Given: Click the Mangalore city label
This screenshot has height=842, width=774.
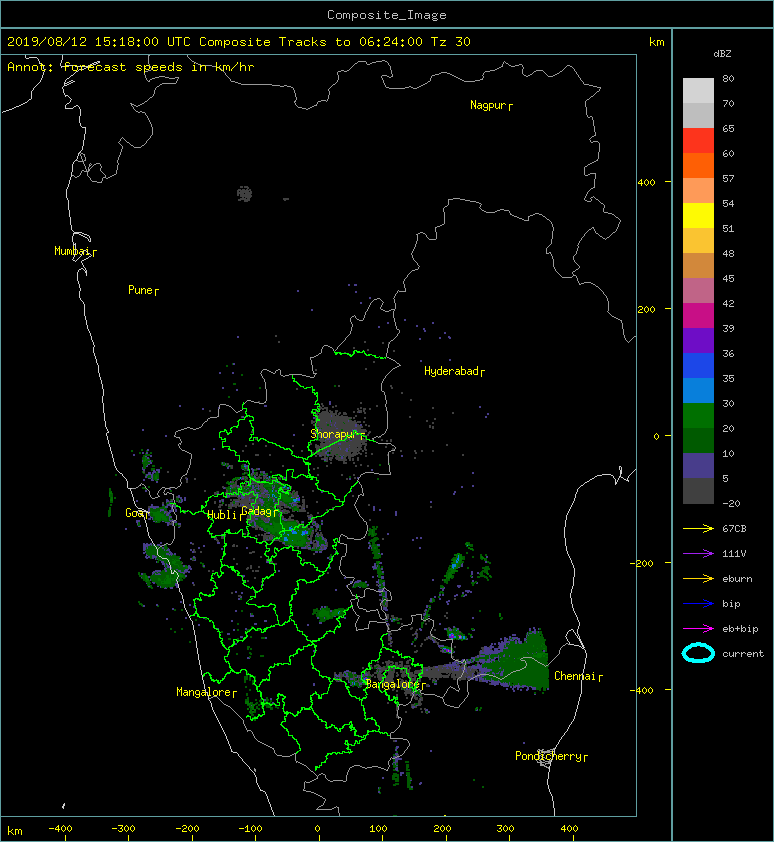Looking at the screenshot, I should [206, 692].
